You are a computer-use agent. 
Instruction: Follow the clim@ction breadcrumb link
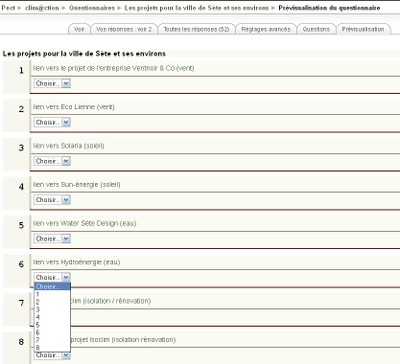(42, 8)
